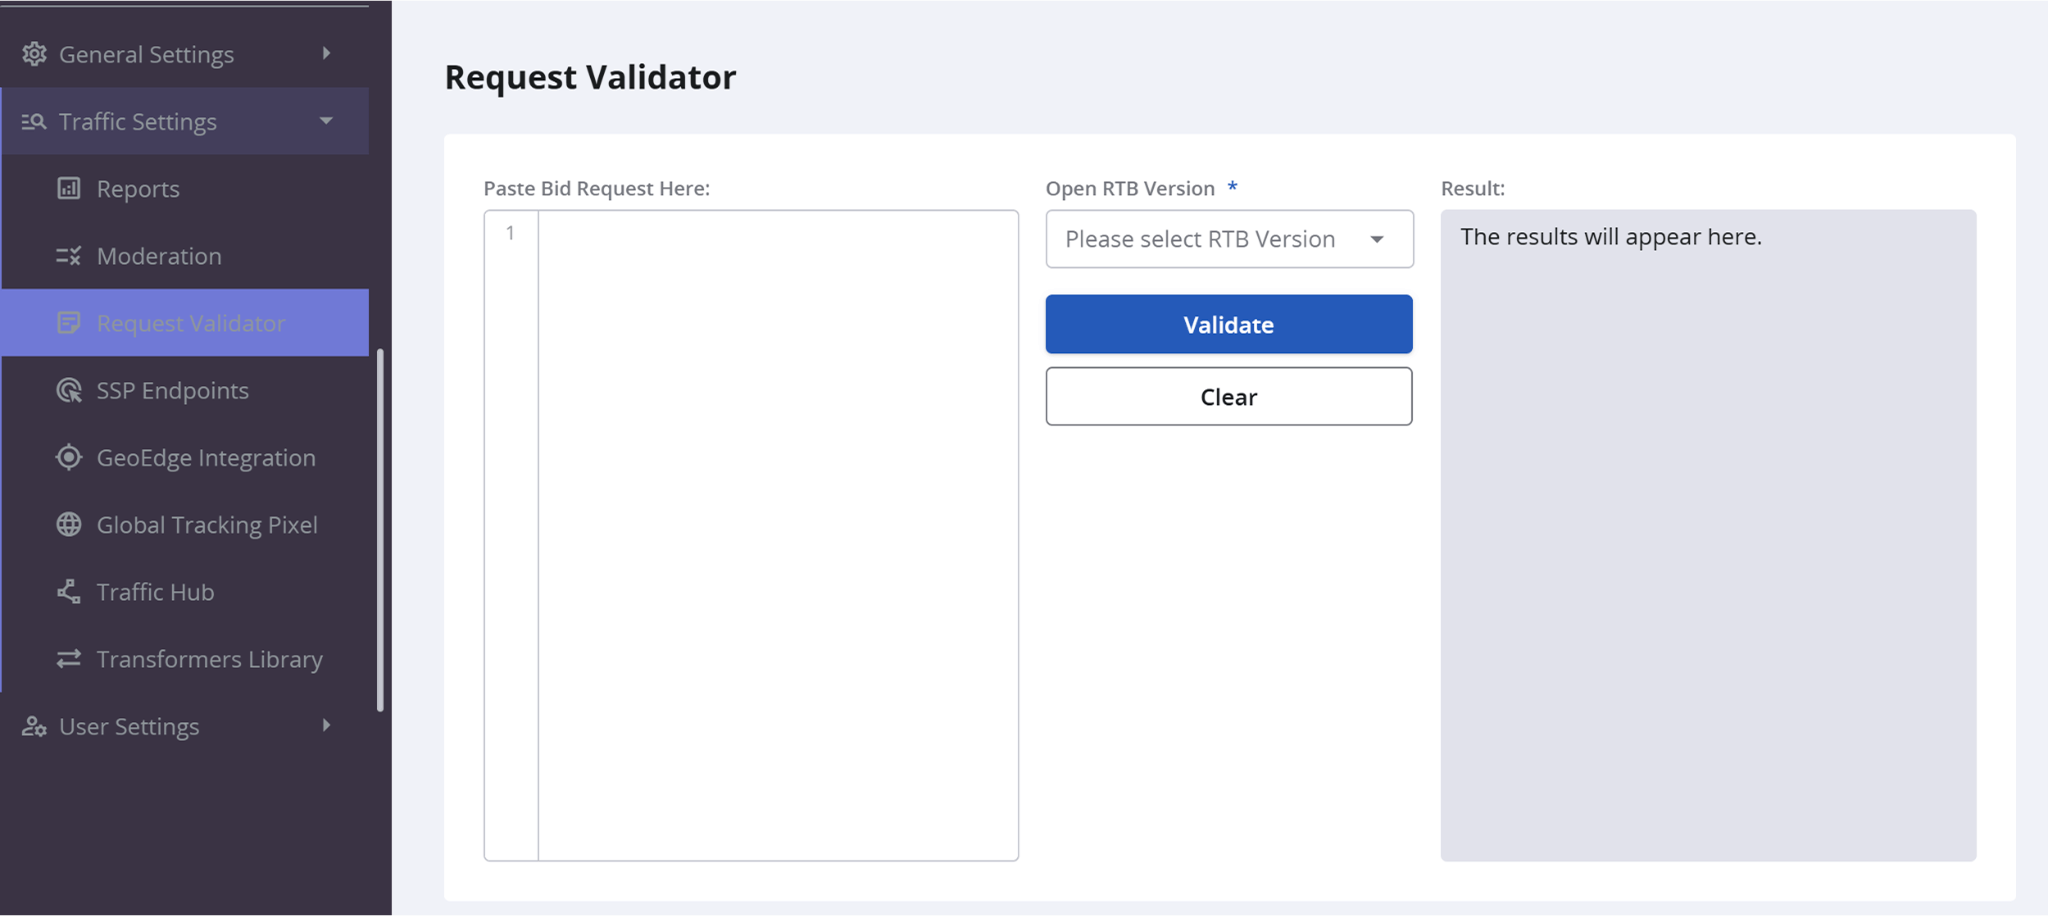The image size is (2048, 916).
Task: Select the Global Tracking Pixel globe icon
Action: click(x=67, y=524)
